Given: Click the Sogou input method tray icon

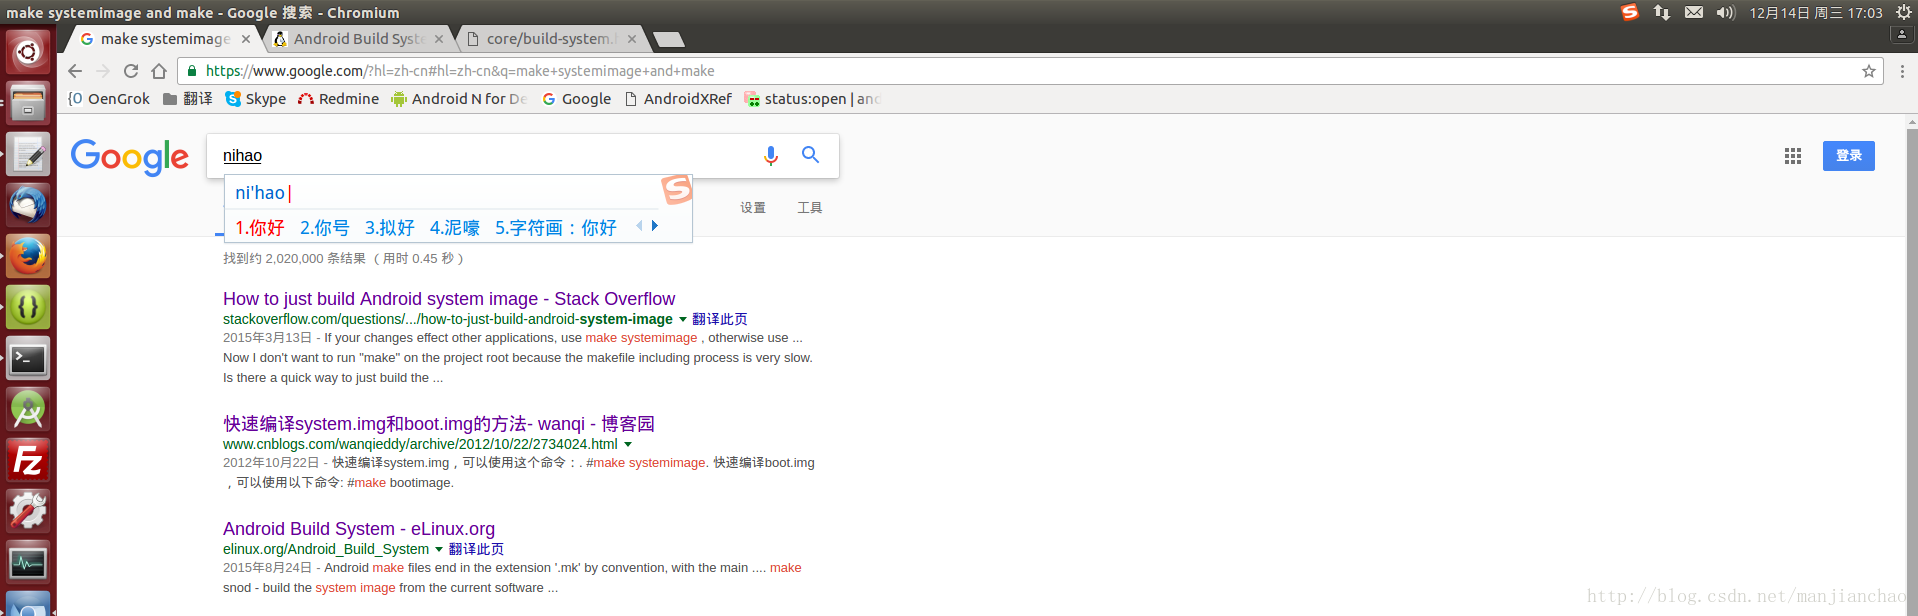Looking at the screenshot, I should click(x=1630, y=12).
